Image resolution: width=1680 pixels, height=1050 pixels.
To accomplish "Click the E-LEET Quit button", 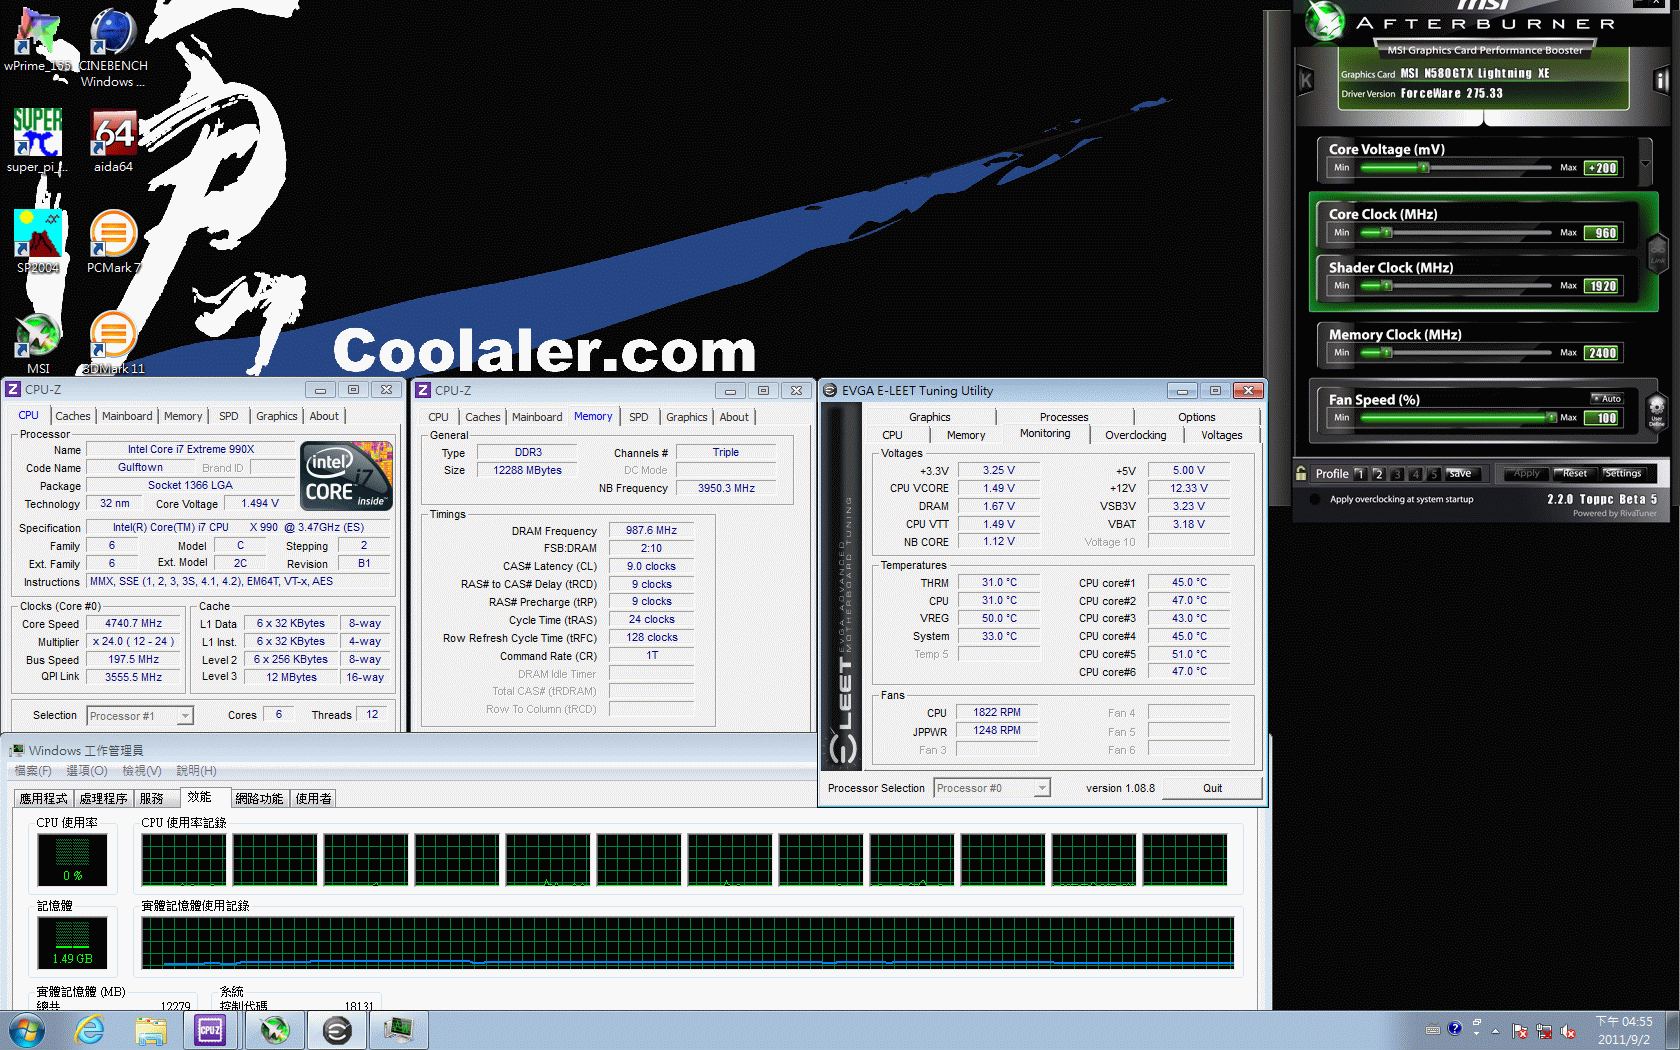I will pyautogui.click(x=1212, y=788).
